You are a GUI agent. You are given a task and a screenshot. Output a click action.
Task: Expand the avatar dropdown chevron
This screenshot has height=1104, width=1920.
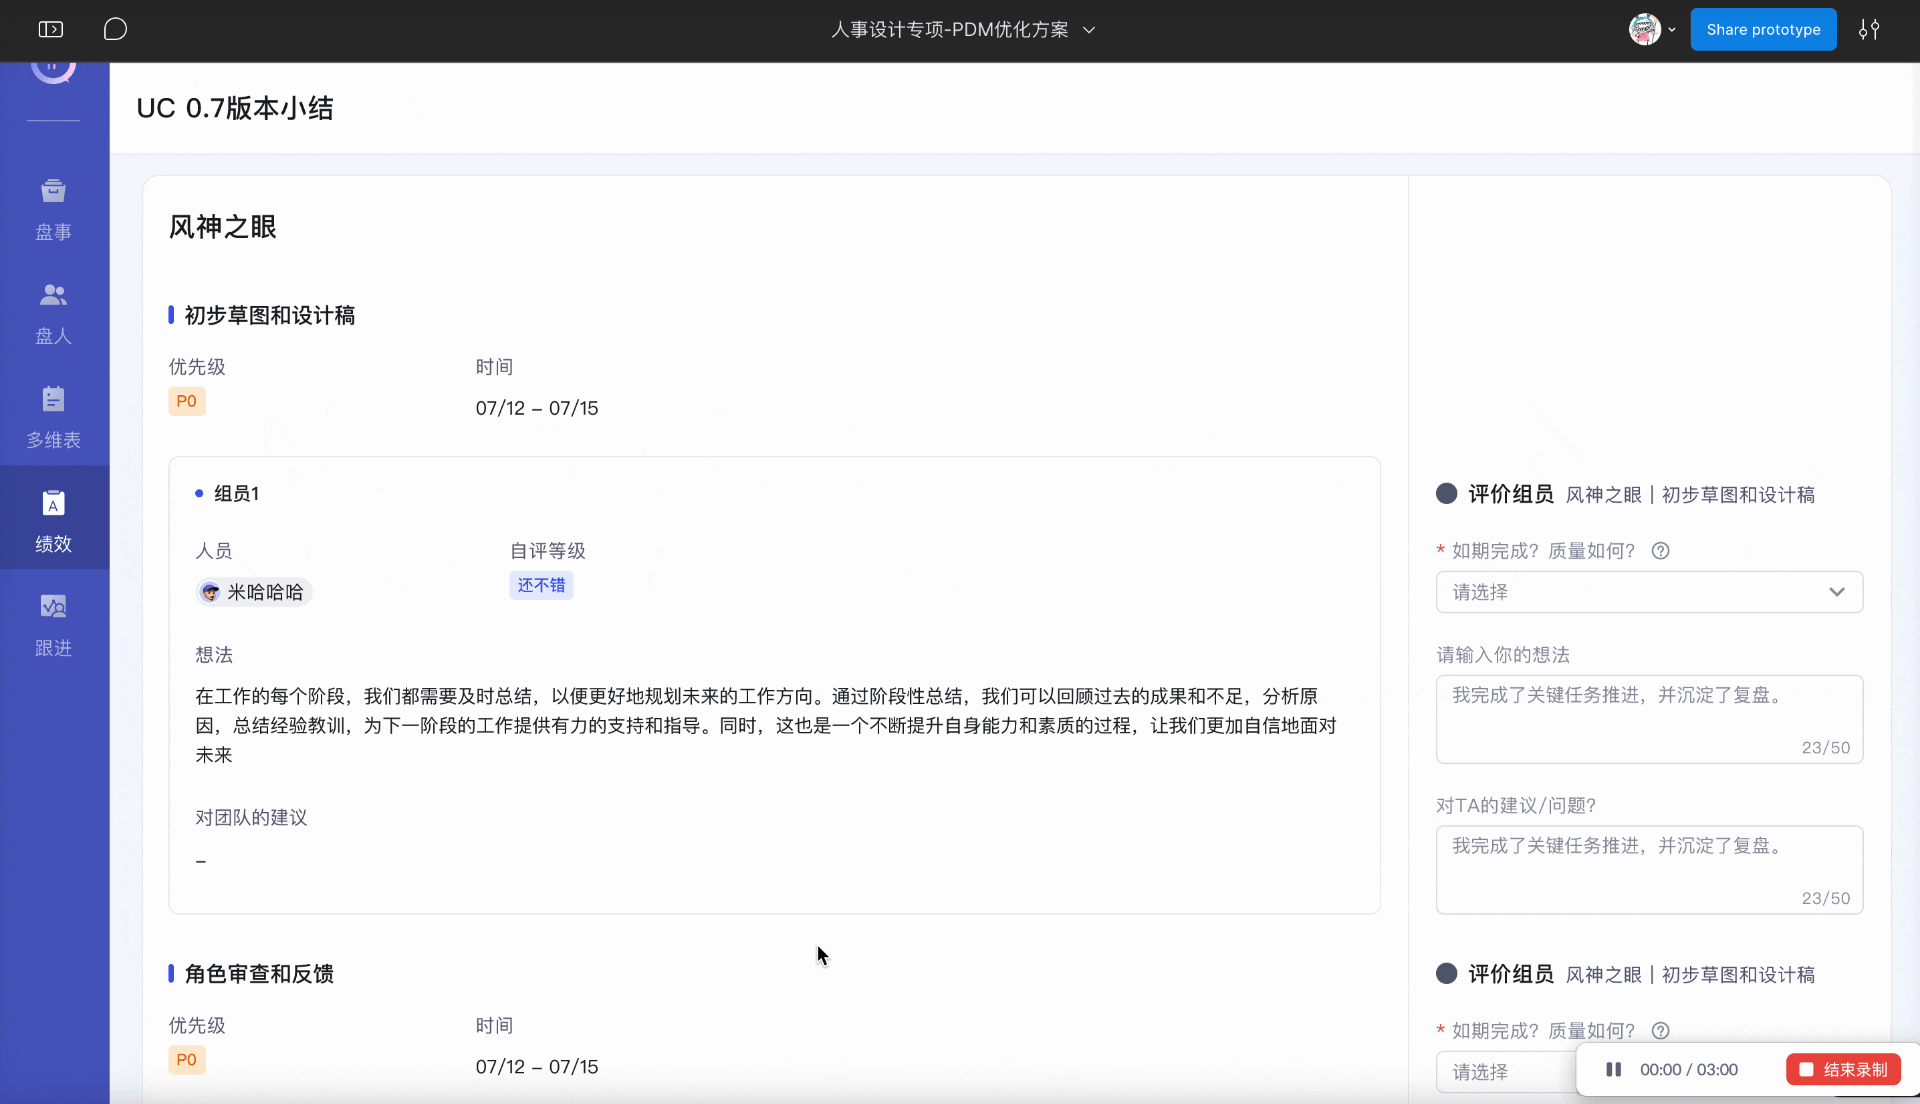1672,30
